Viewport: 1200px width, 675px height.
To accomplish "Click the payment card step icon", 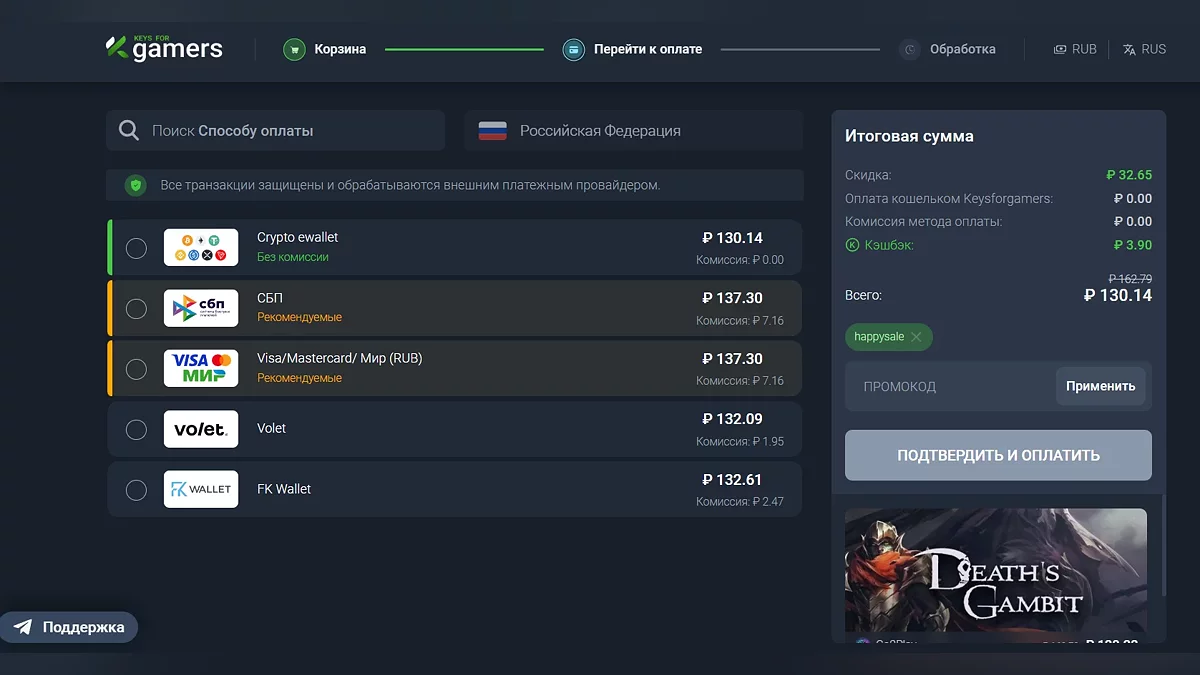I will 573,49.
